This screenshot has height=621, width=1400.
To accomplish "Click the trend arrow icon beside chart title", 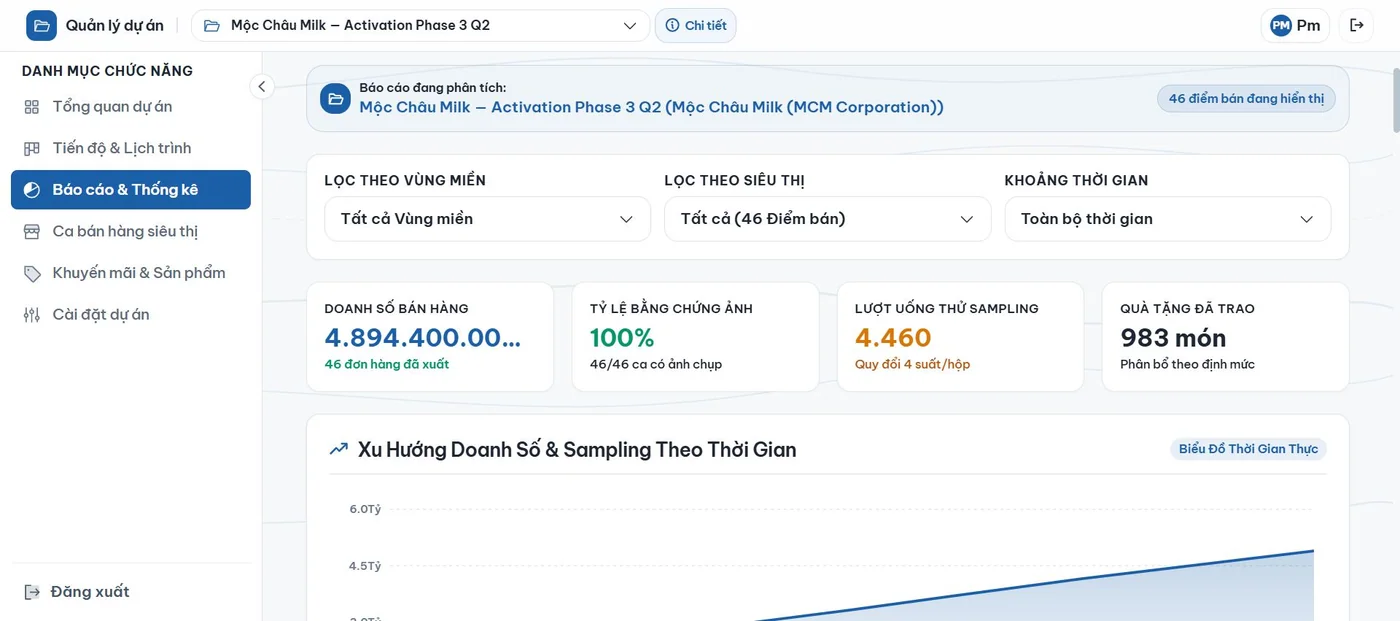I will coord(339,449).
